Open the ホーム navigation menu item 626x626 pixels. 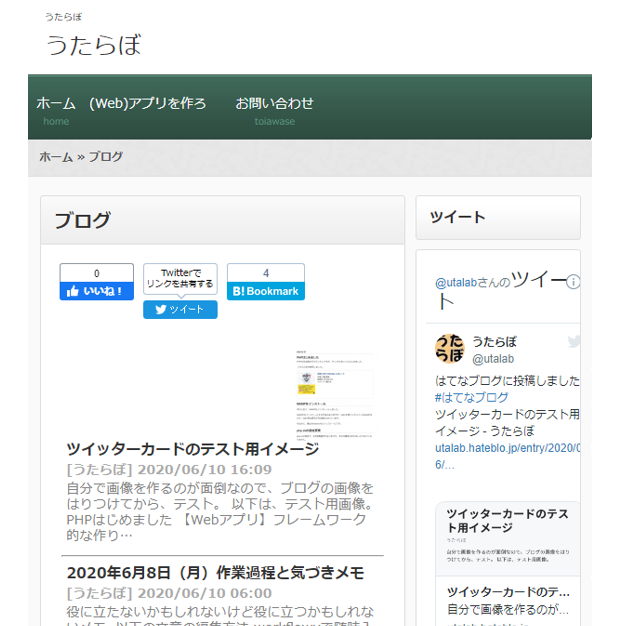[x=56, y=103]
